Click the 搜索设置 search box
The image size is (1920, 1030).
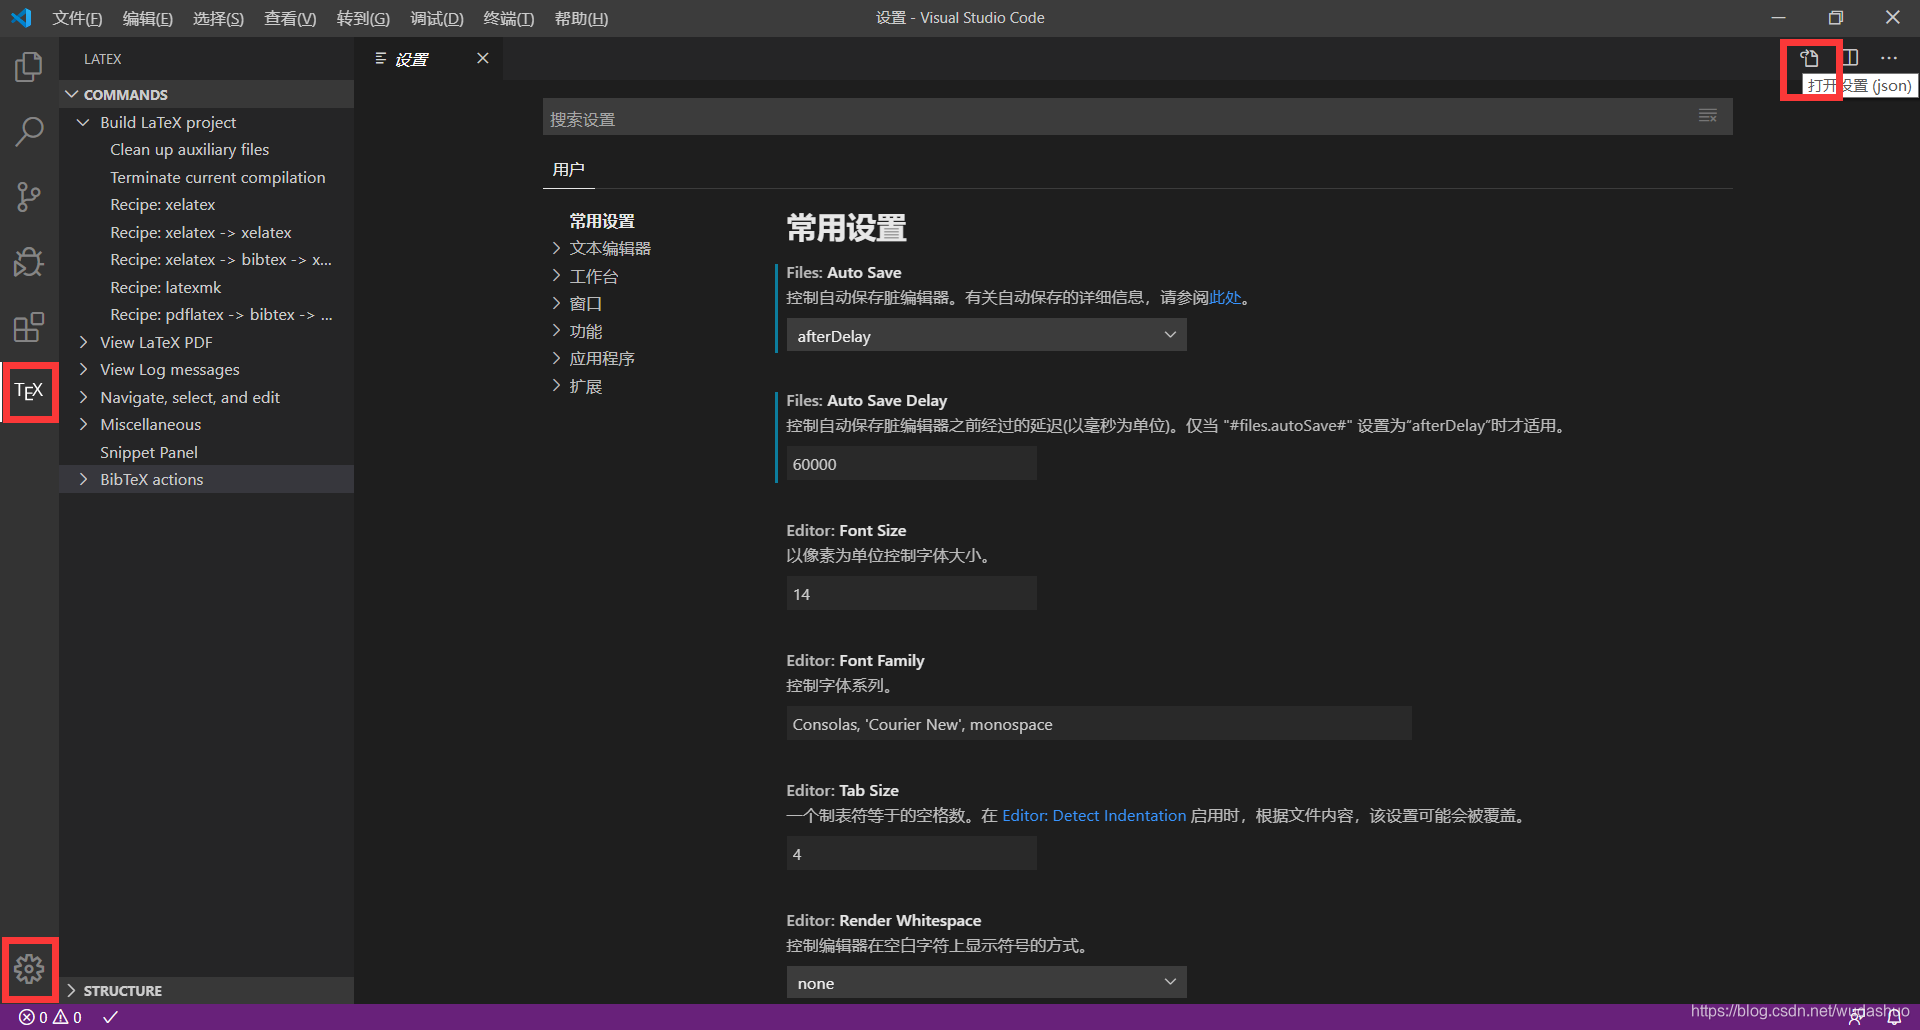pos(1137,118)
